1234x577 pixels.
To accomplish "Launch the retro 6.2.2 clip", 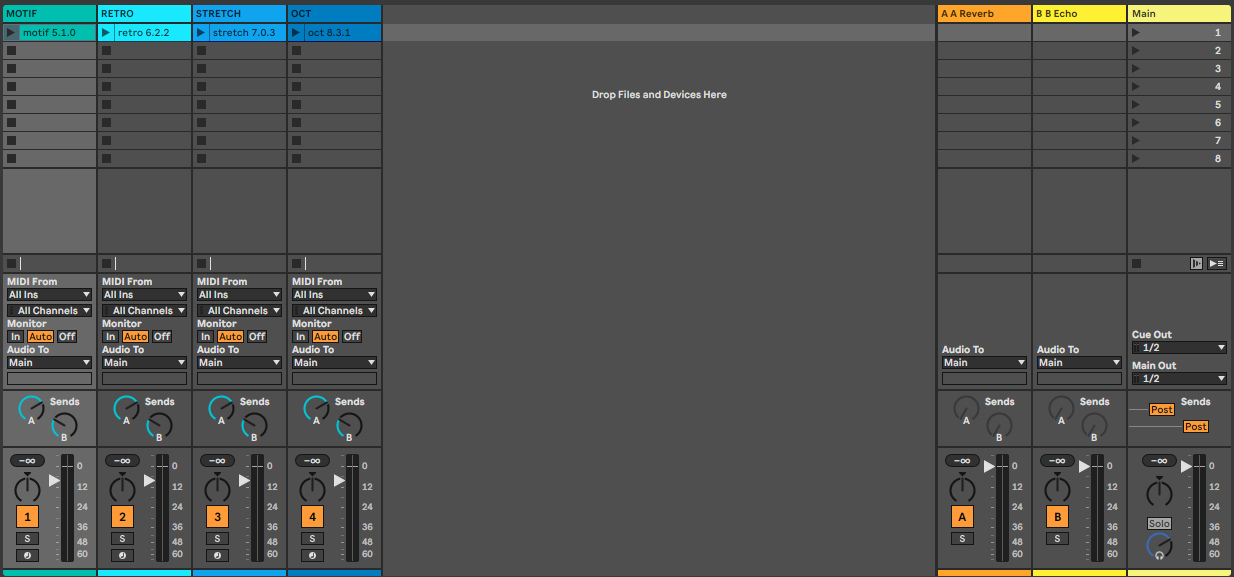I will pyautogui.click(x=106, y=33).
